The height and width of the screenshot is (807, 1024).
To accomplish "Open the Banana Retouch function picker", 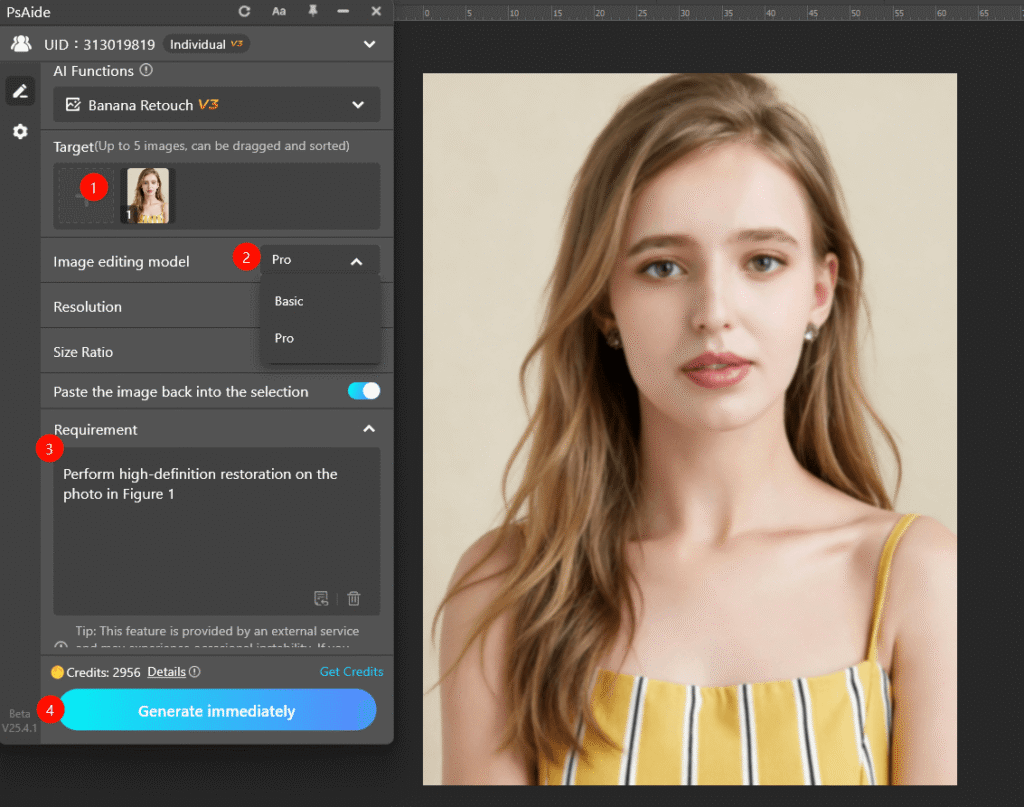I will click(216, 104).
